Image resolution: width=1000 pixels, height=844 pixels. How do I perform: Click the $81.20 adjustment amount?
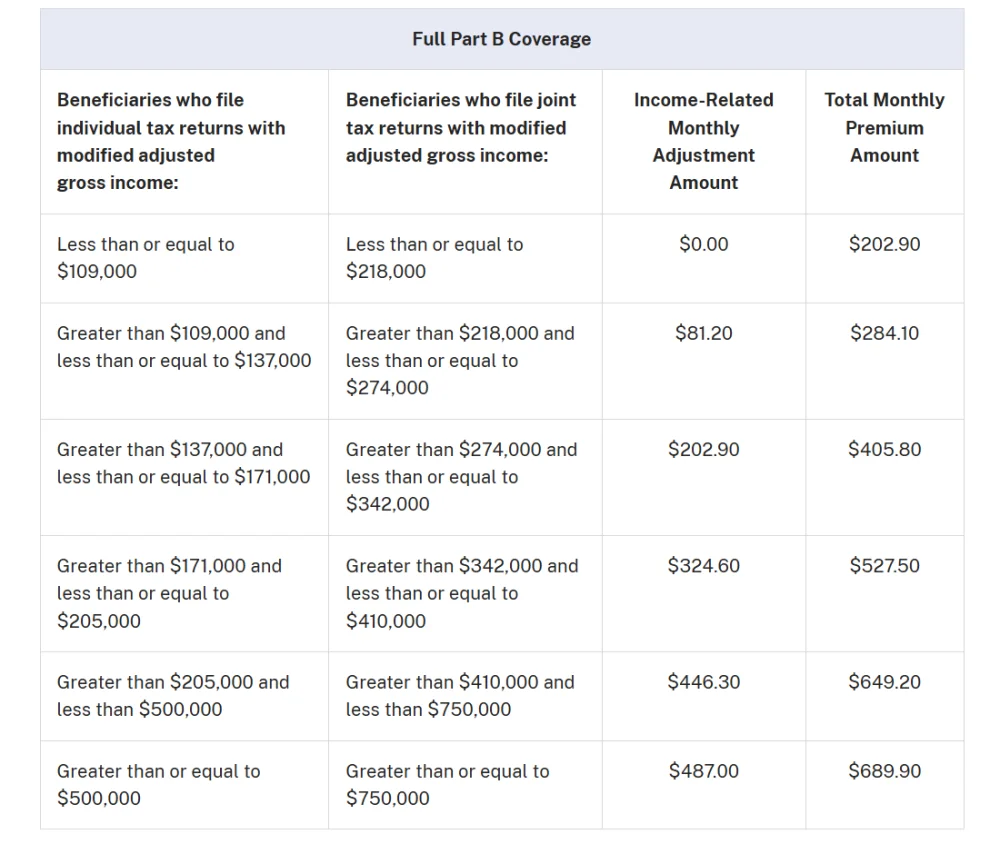pos(703,333)
